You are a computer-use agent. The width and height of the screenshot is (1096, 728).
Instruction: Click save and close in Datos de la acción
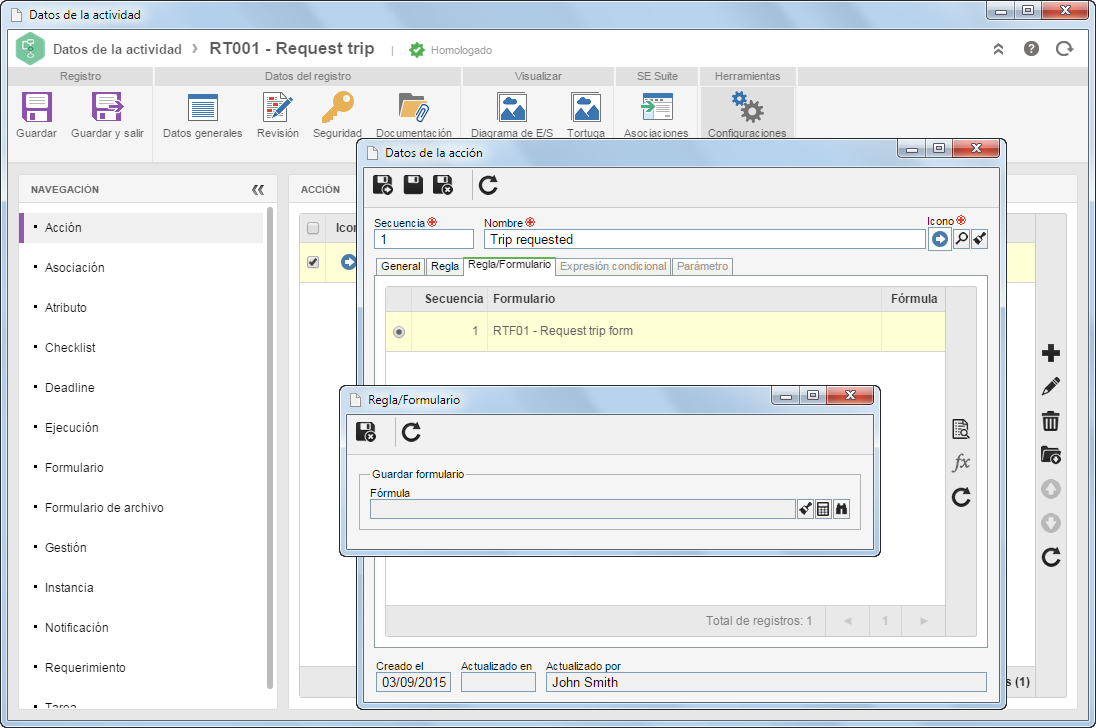[x=443, y=185]
